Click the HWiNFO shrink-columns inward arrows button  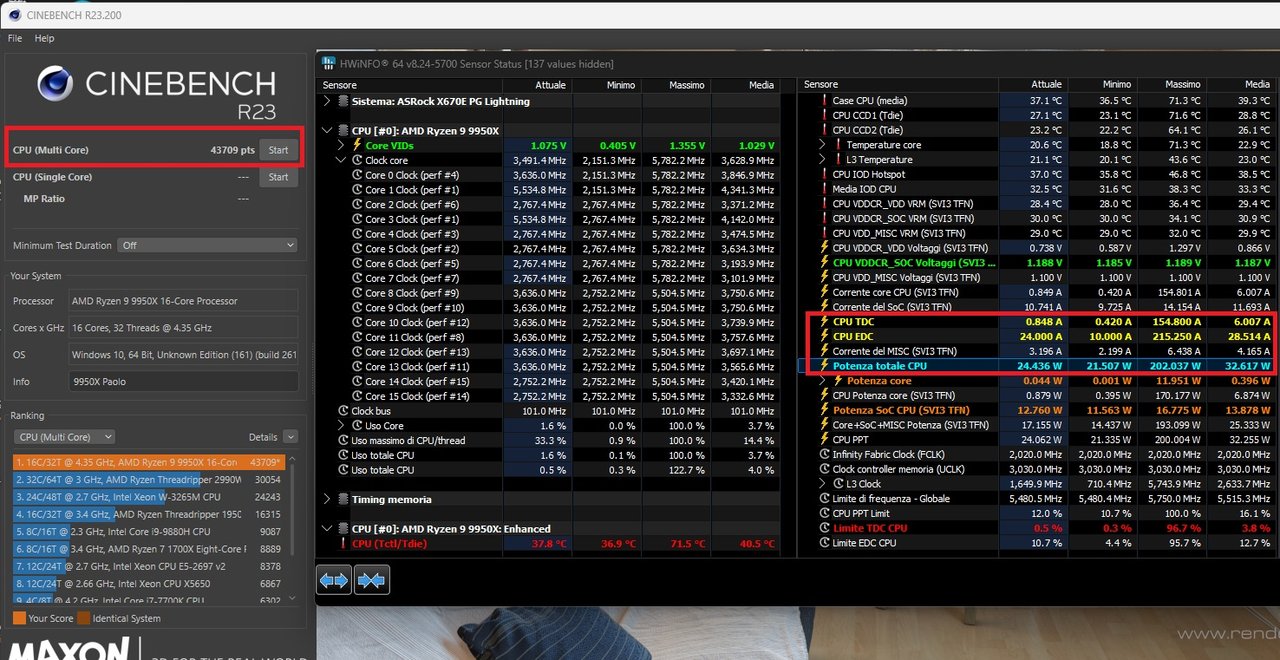click(x=372, y=580)
